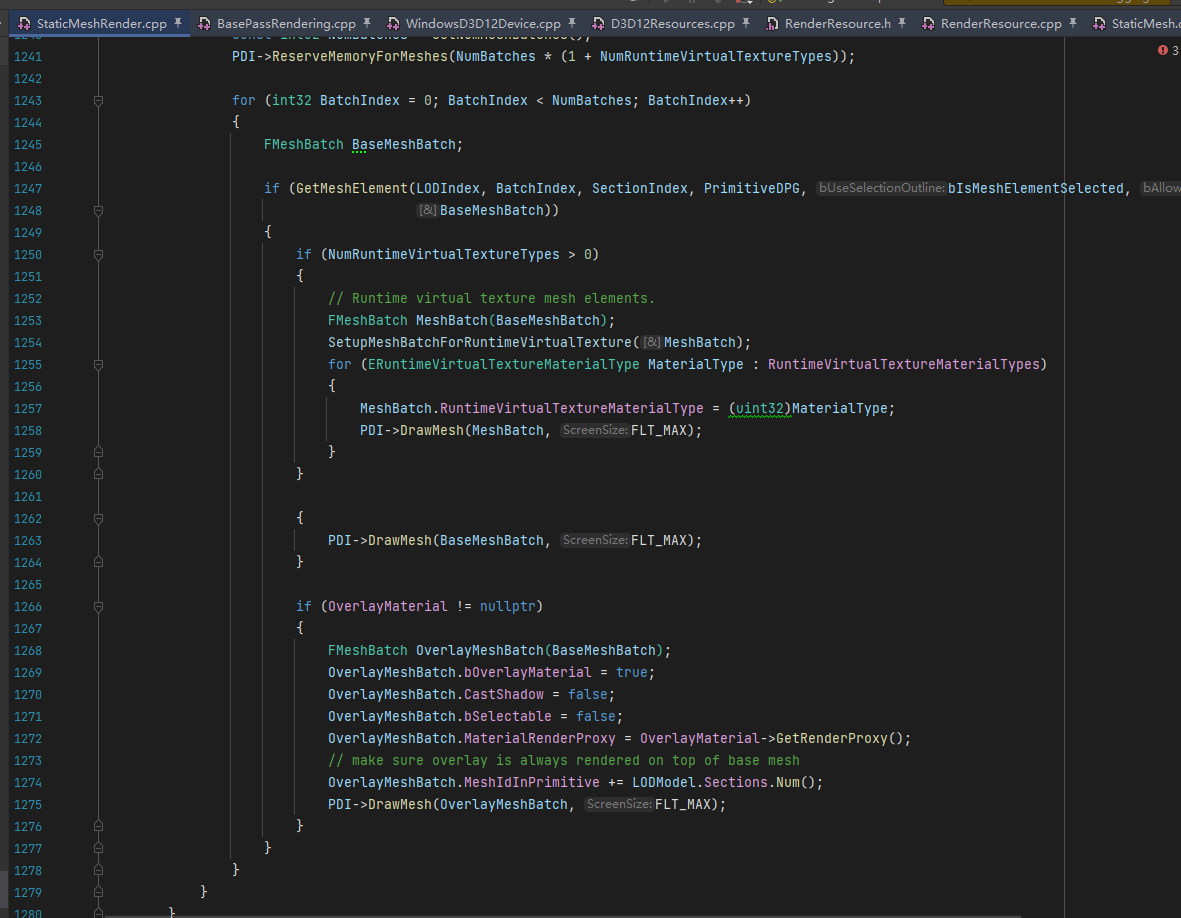Image resolution: width=1181 pixels, height=918 pixels.
Task: Click the [&] hint before MeshBatch on line 1254
Action: coord(652,343)
